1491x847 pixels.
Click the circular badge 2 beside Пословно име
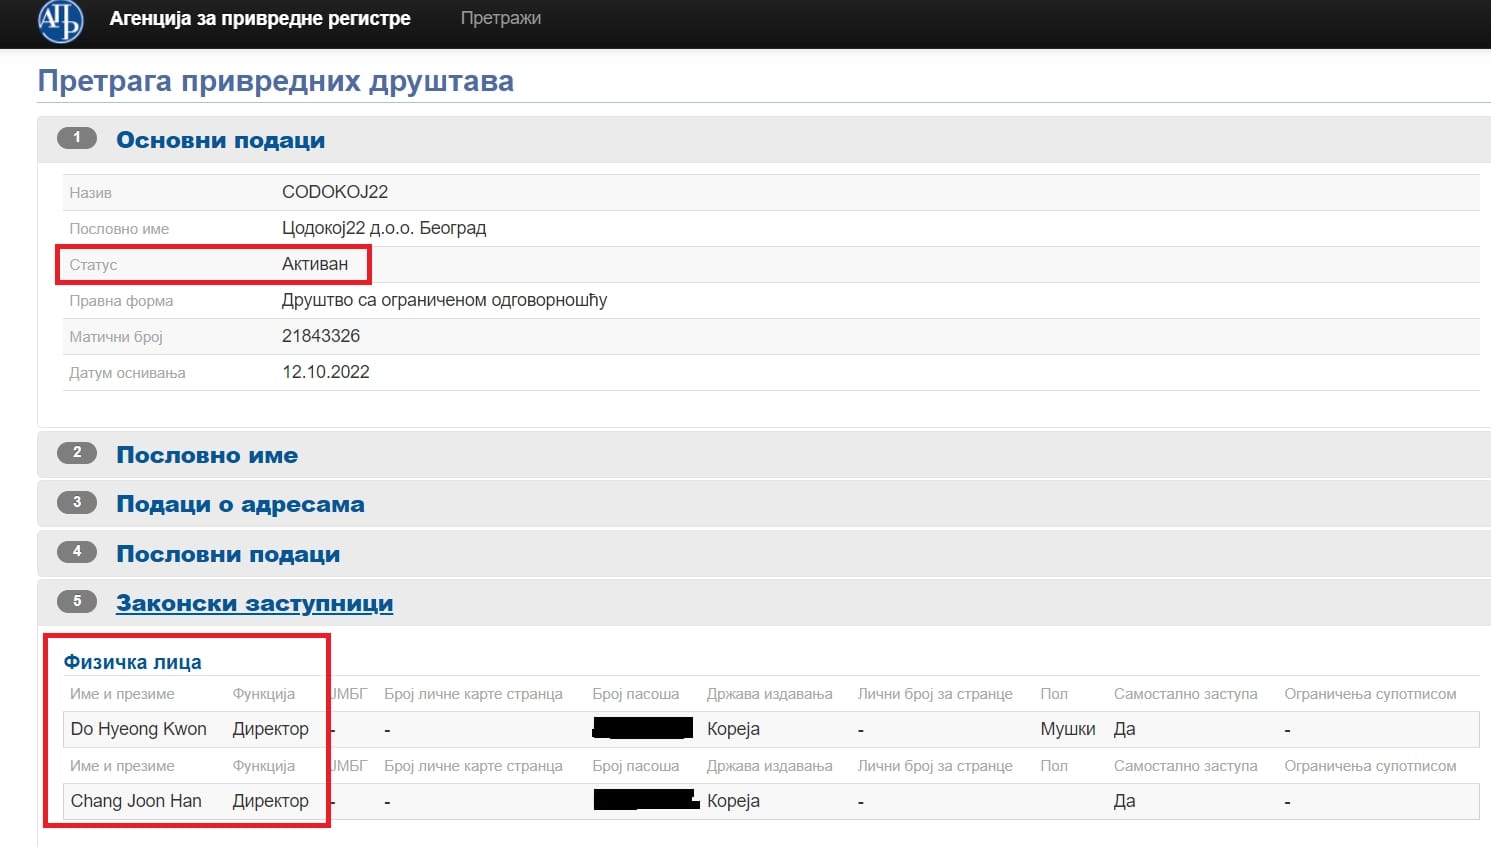pos(77,453)
